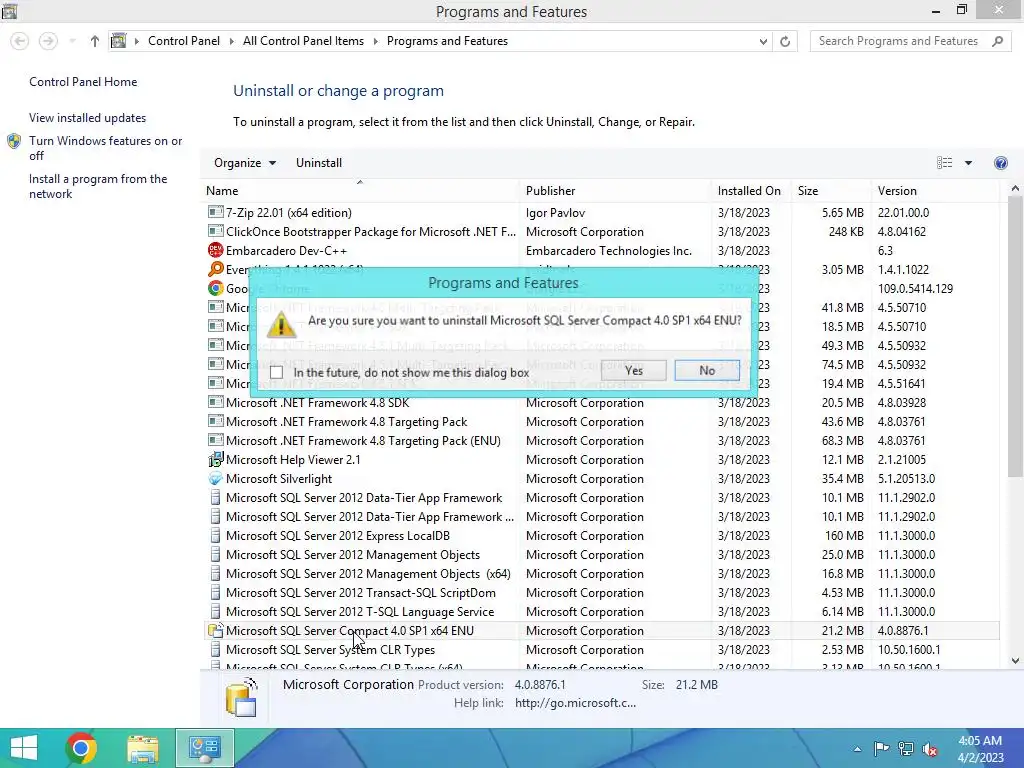Click the warning icon in the dialog

pyautogui.click(x=281, y=325)
